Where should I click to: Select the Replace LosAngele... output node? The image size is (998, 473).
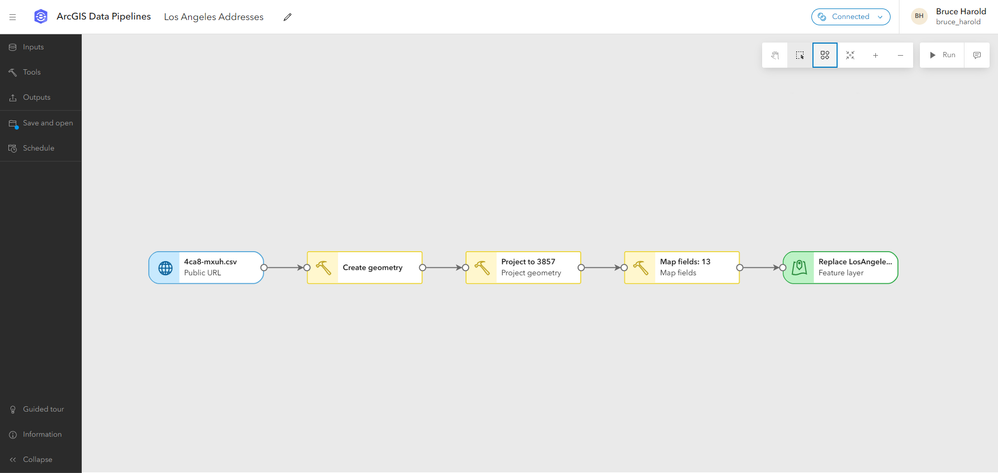[840, 267]
